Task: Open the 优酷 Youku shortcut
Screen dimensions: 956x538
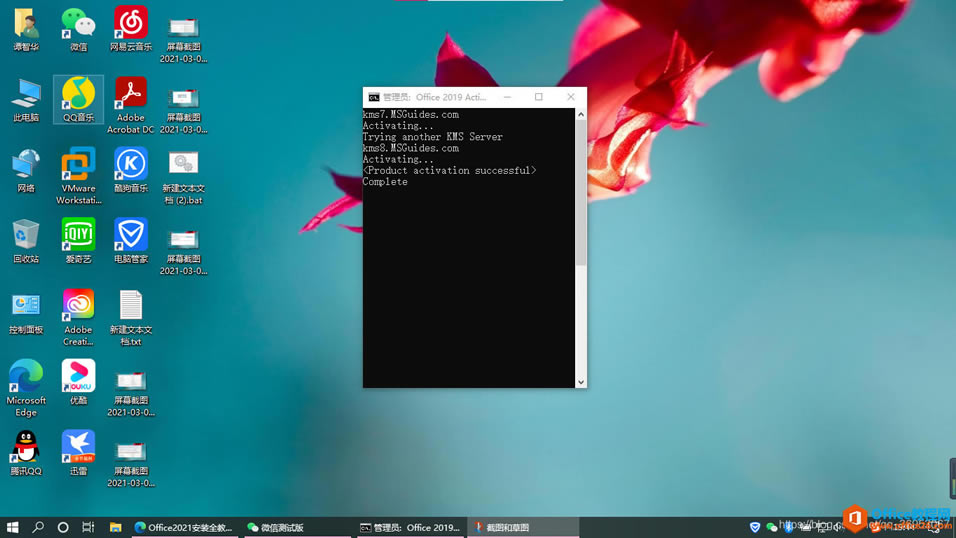Action: pyautogui.click(x=78, y=382)
